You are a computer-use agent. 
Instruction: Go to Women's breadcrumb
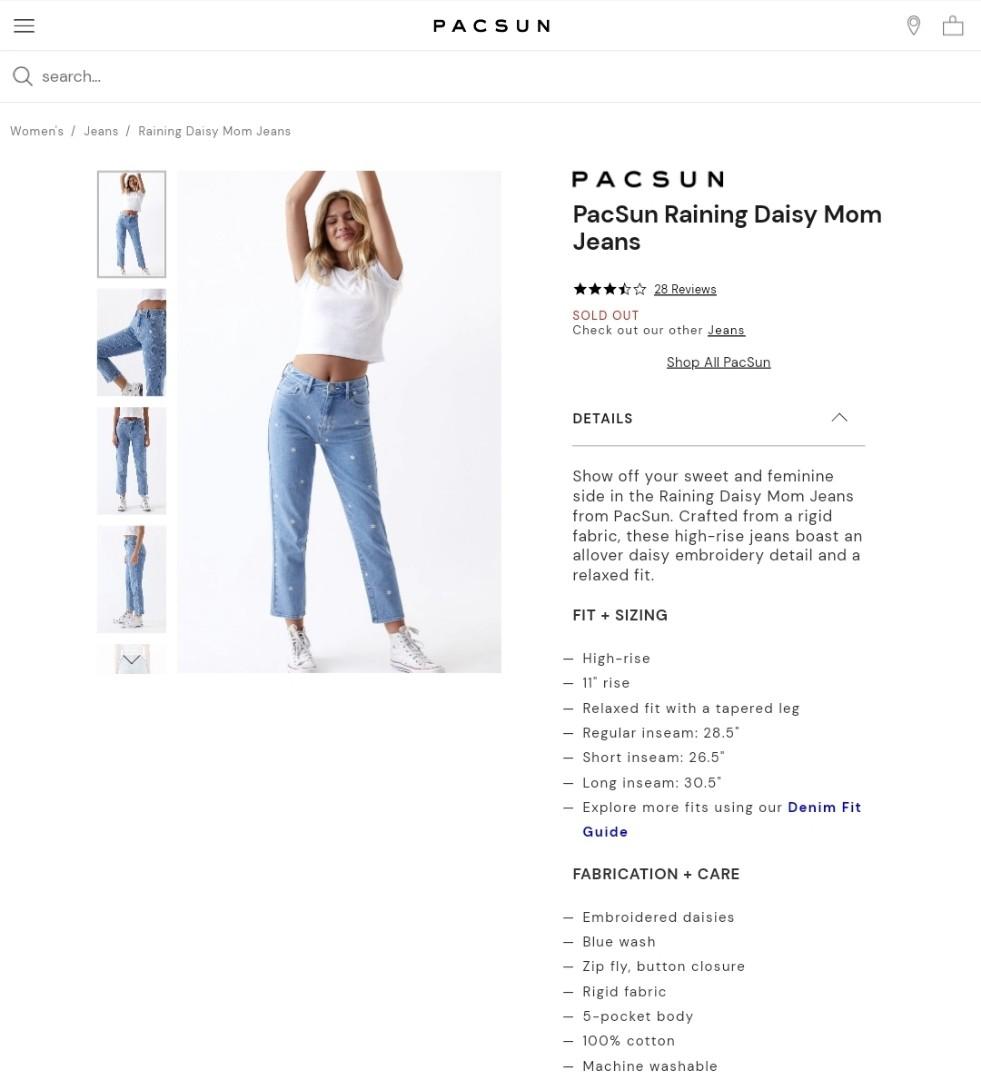pos(37,131)
